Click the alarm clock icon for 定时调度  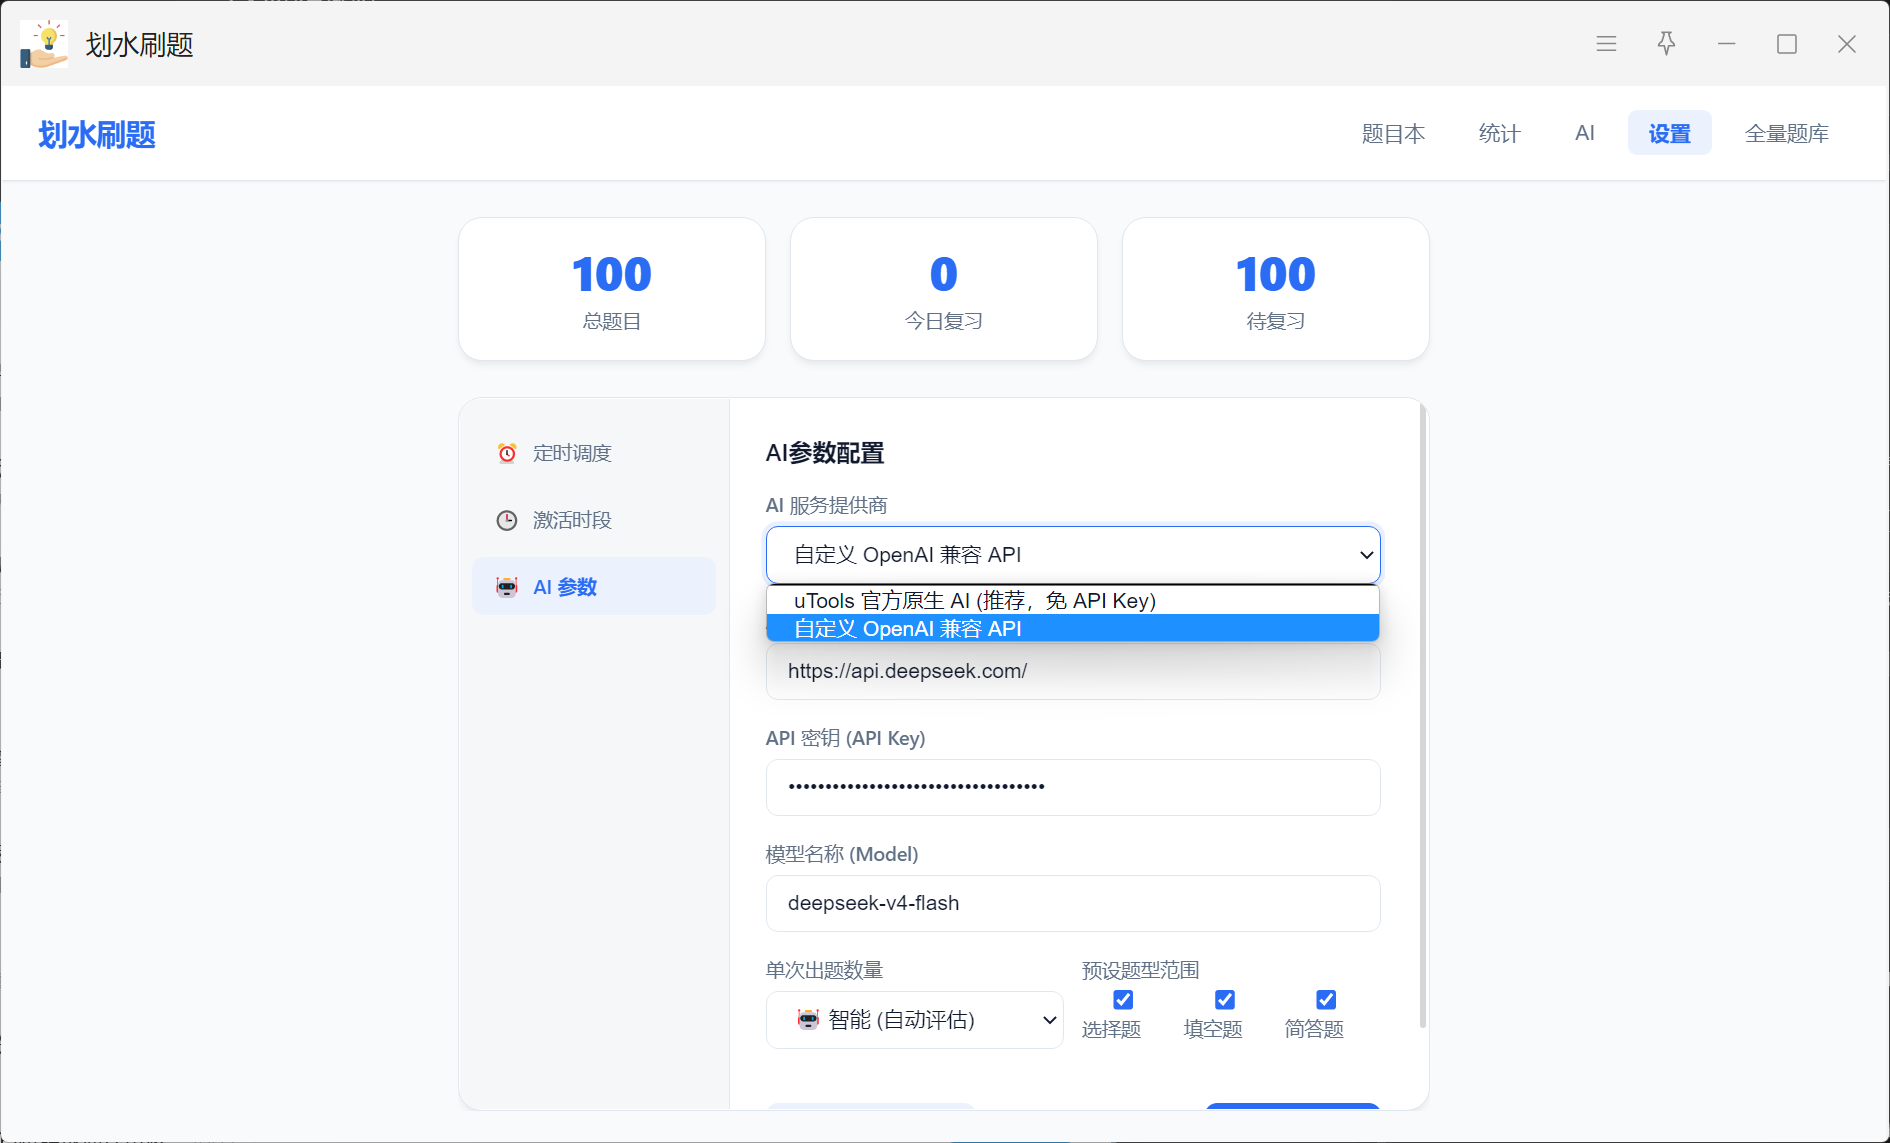tap(507, 453)
